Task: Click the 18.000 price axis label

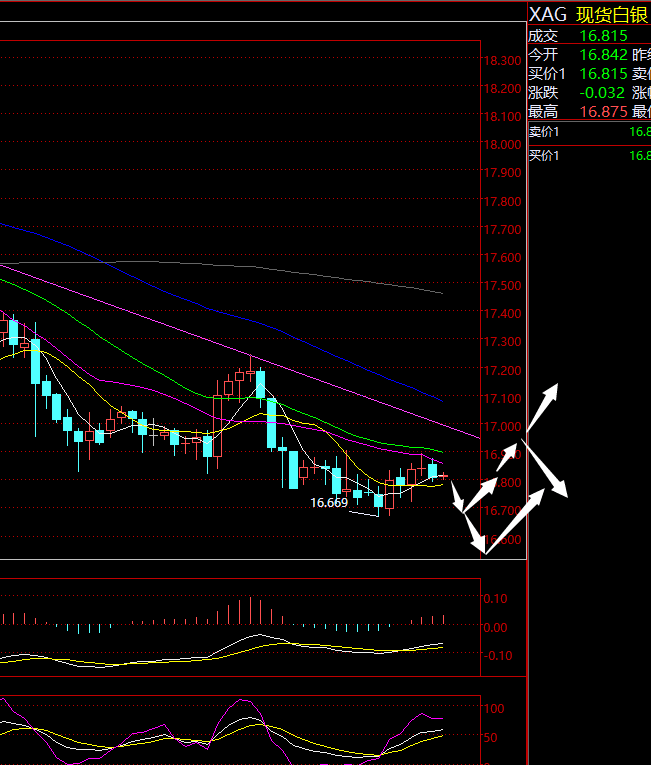Action: click(502, 145)
